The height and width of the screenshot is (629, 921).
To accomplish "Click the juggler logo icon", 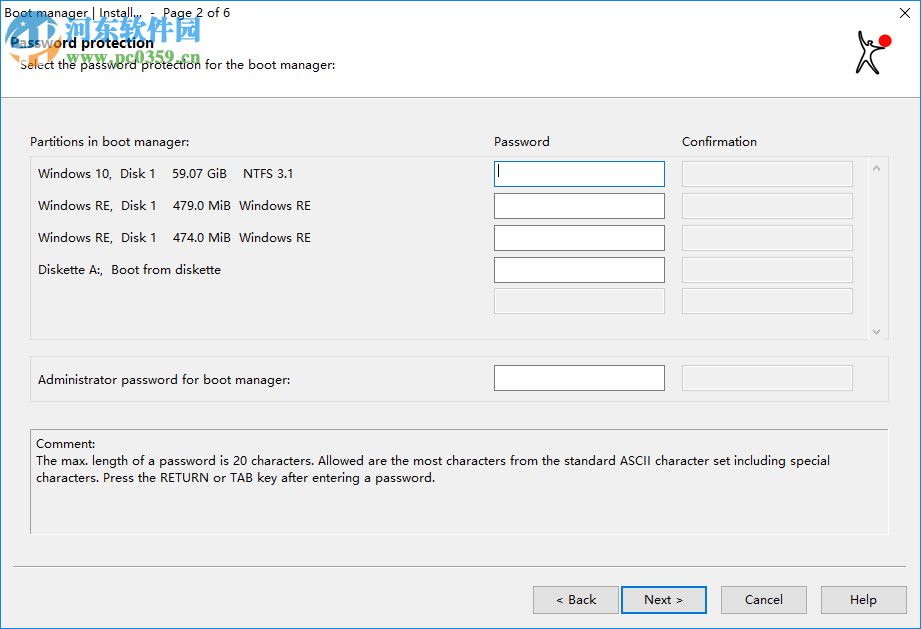I will (x=871, y=52).
